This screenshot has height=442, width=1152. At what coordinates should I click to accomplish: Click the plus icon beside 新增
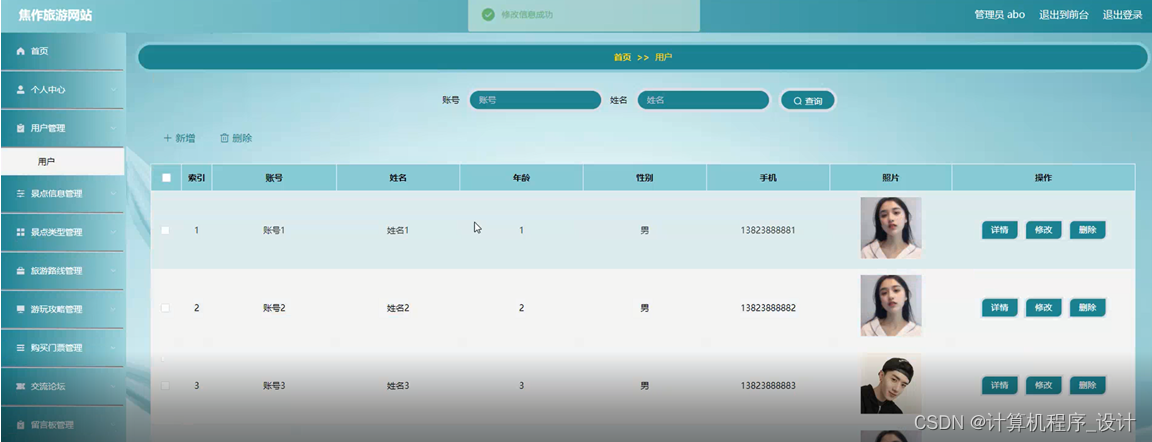pos(168,138)
